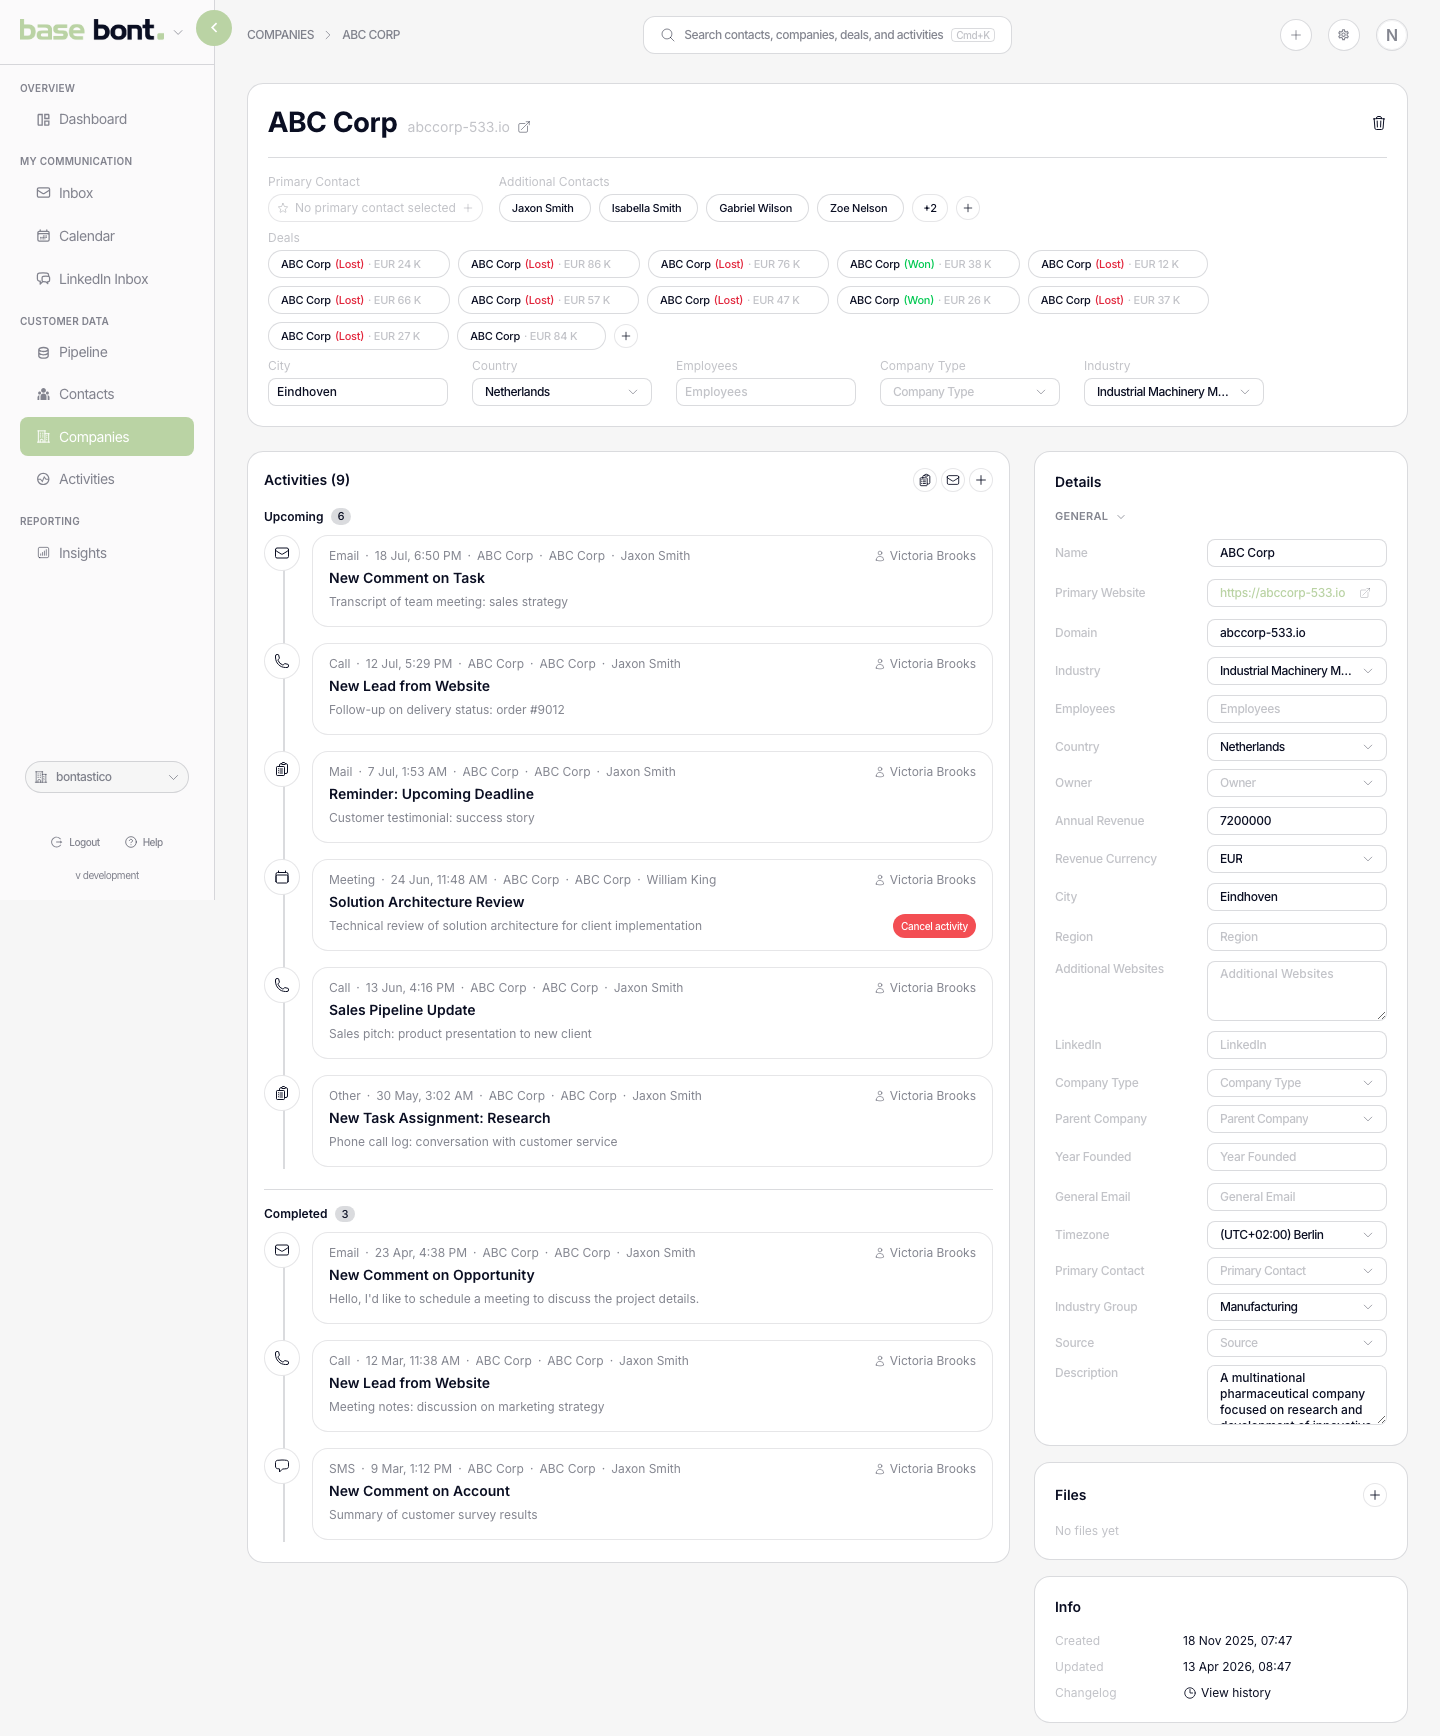Collapse the GENERAL details section
1440x1736 pixels.
(x=1090, y=517)
